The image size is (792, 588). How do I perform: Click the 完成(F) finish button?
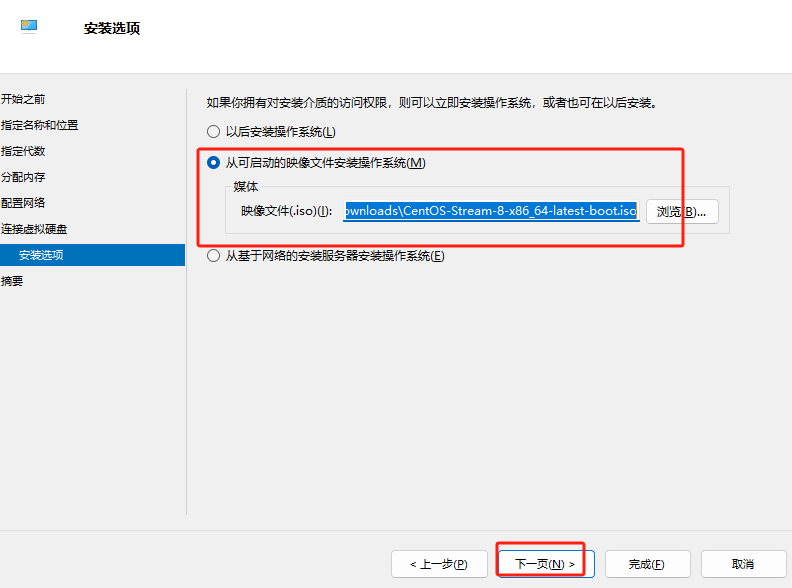pyautogui.click(x=646, y=564)
